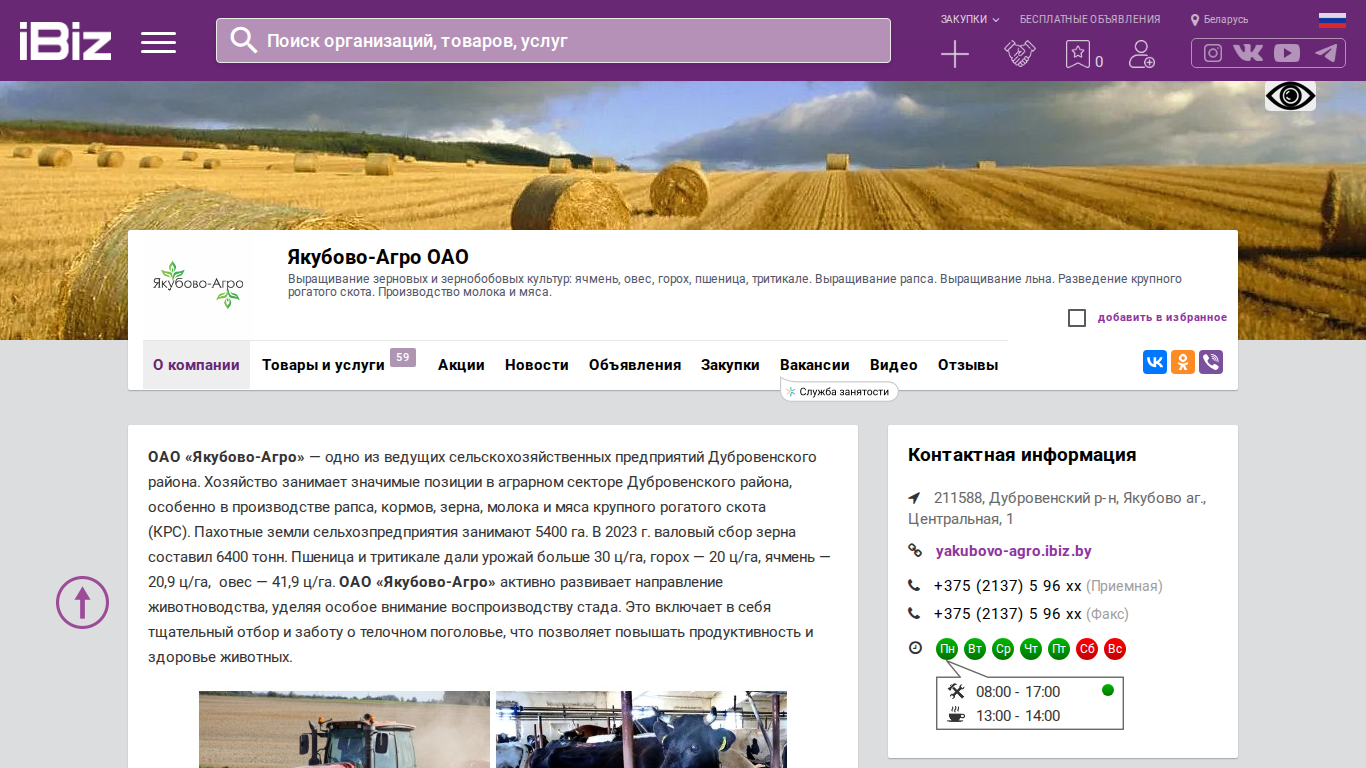
Task: Open the Вакансии tab
Action: 815,365
